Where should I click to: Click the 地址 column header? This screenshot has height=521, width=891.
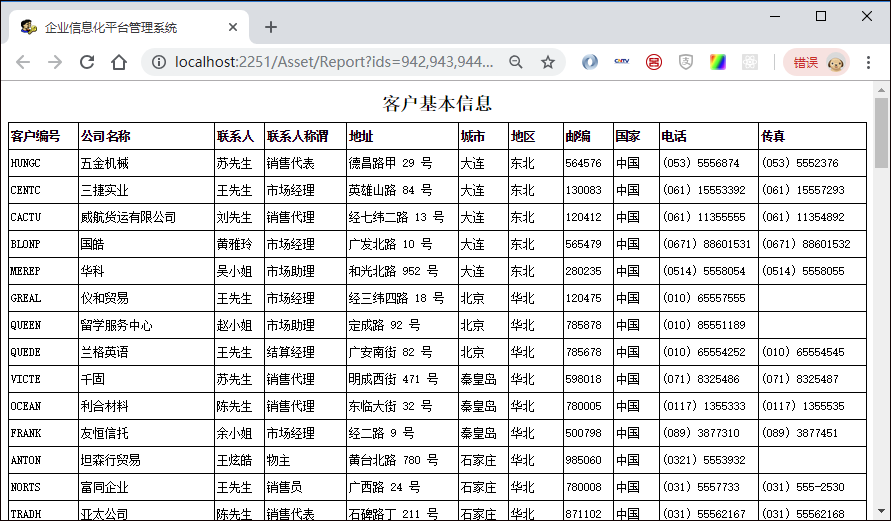361,136
